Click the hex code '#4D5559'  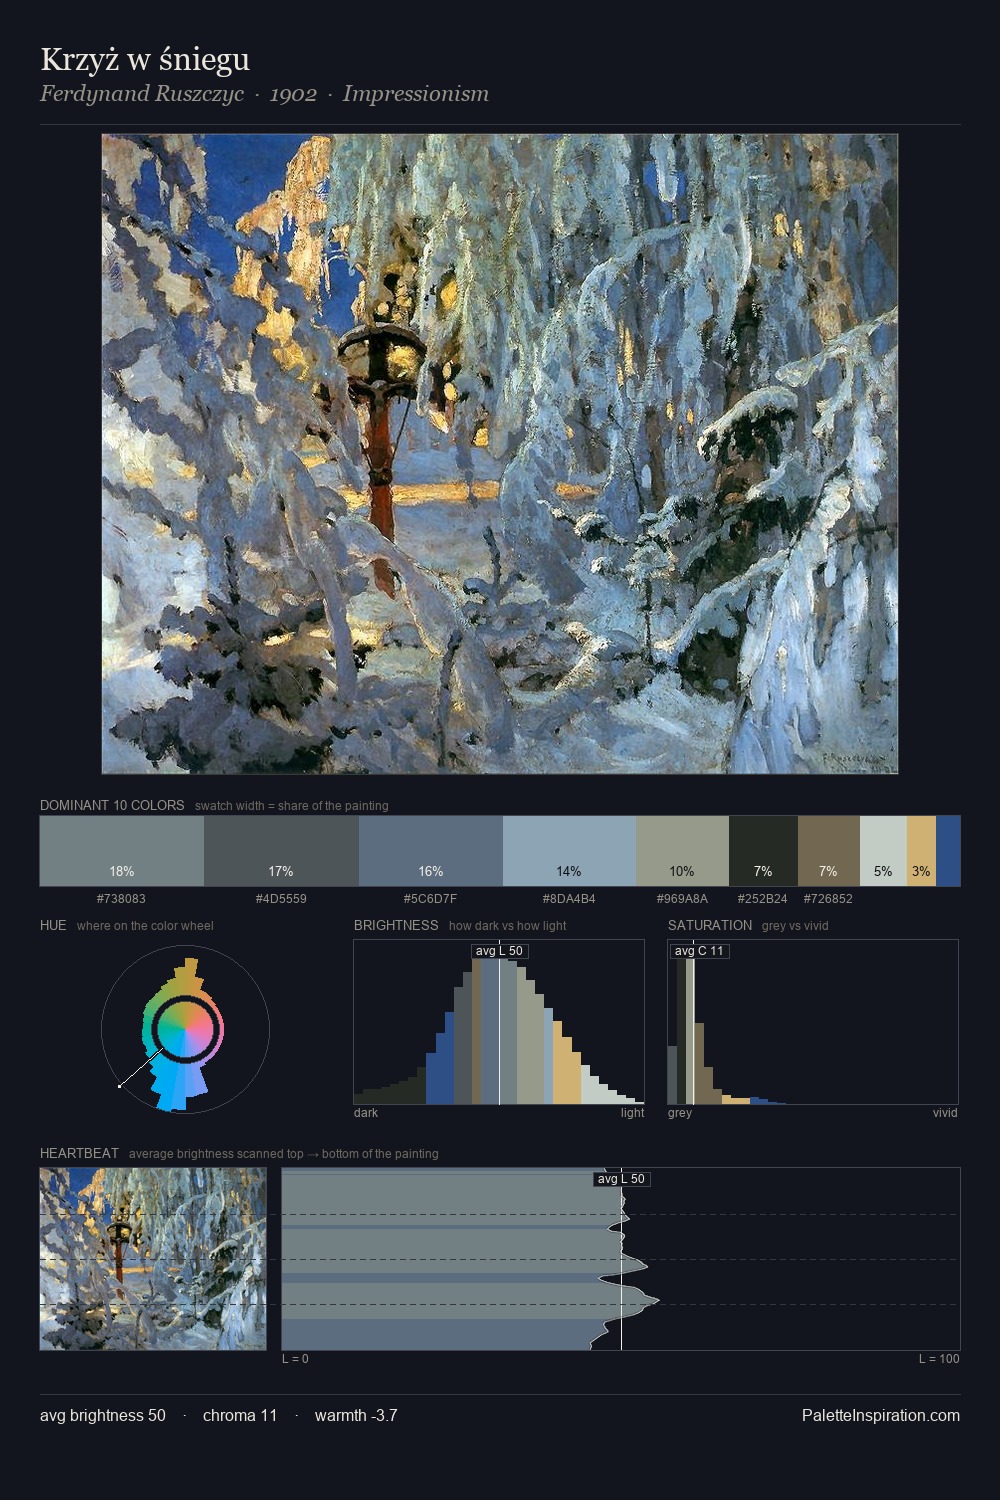[281, 898]
